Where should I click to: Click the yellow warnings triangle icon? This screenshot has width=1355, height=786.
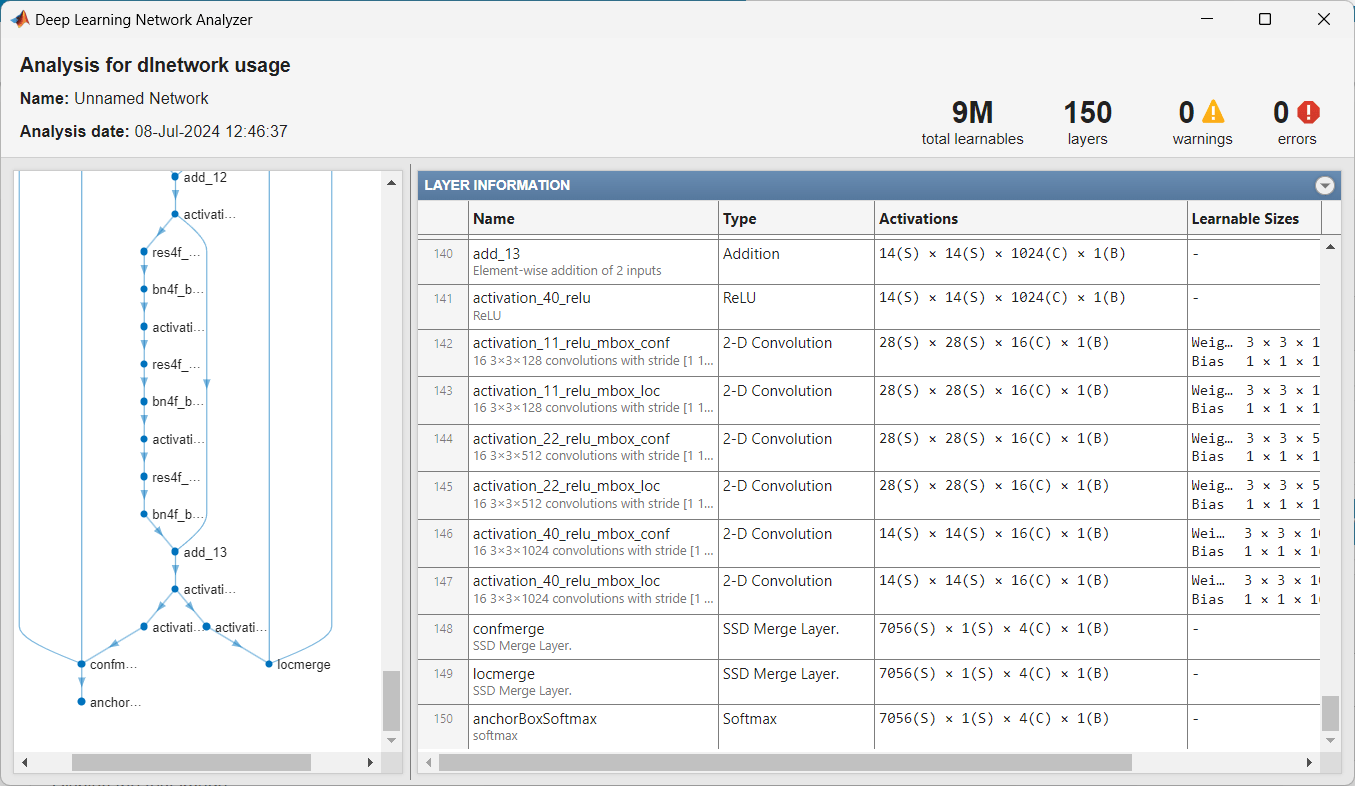tap(1213, 112)
